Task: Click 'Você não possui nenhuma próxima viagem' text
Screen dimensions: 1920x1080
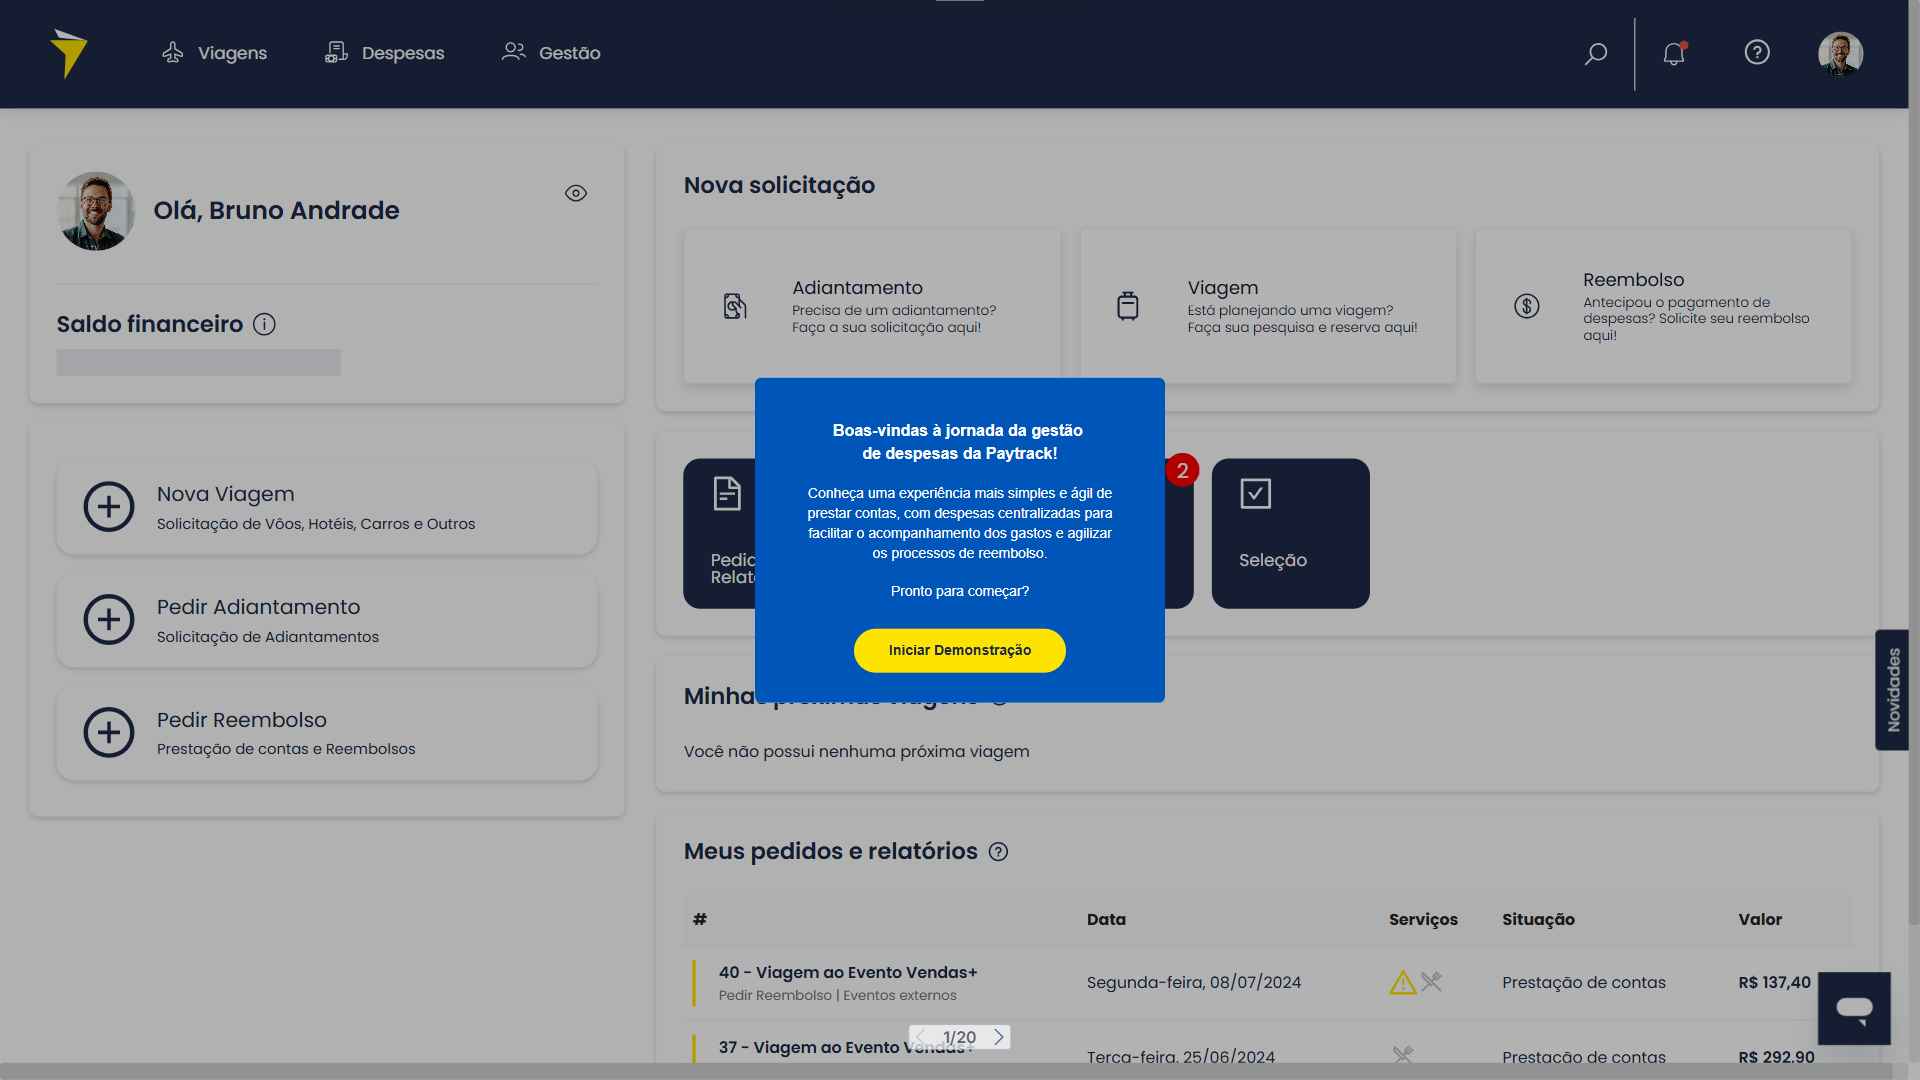Action: [x=857, y=752]
